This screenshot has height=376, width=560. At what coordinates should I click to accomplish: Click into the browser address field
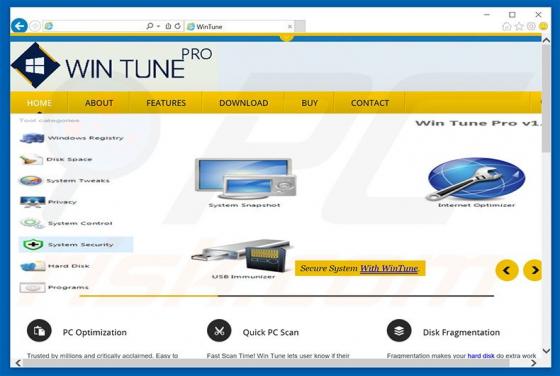coord(98,26)
